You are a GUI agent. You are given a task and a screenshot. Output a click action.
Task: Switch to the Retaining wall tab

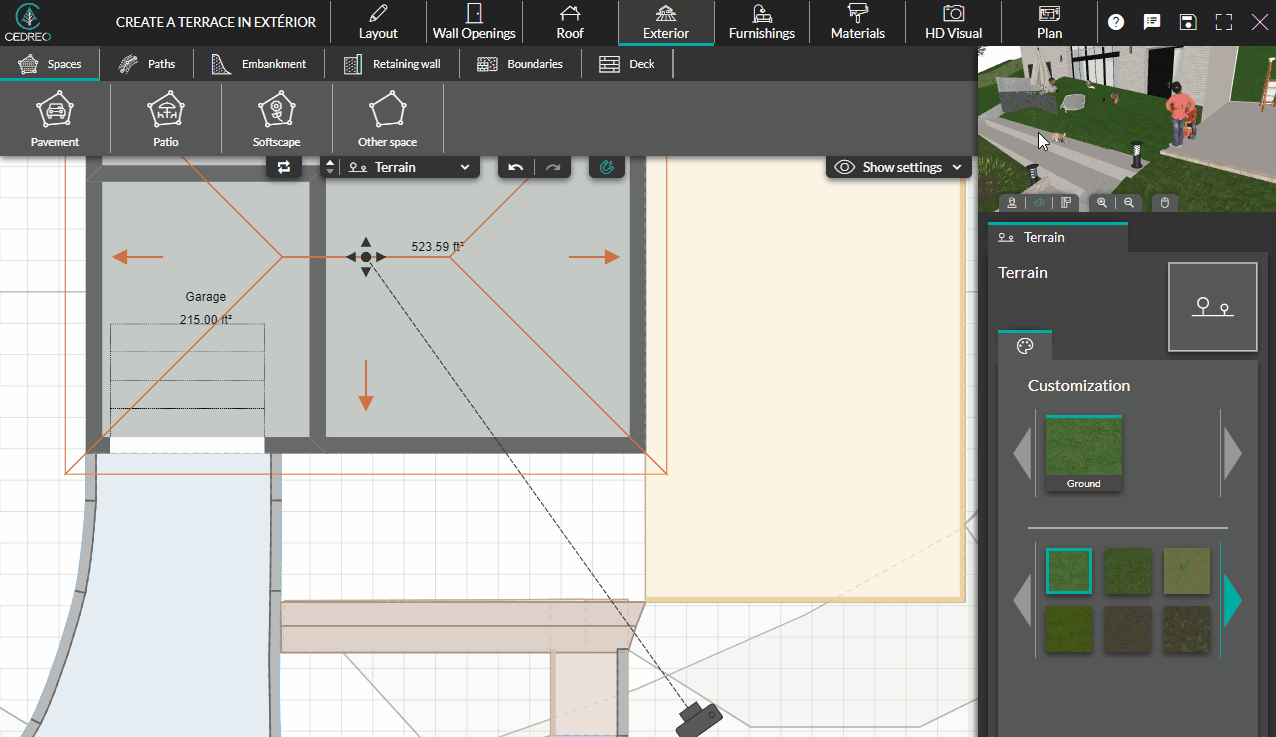[393, 64]
